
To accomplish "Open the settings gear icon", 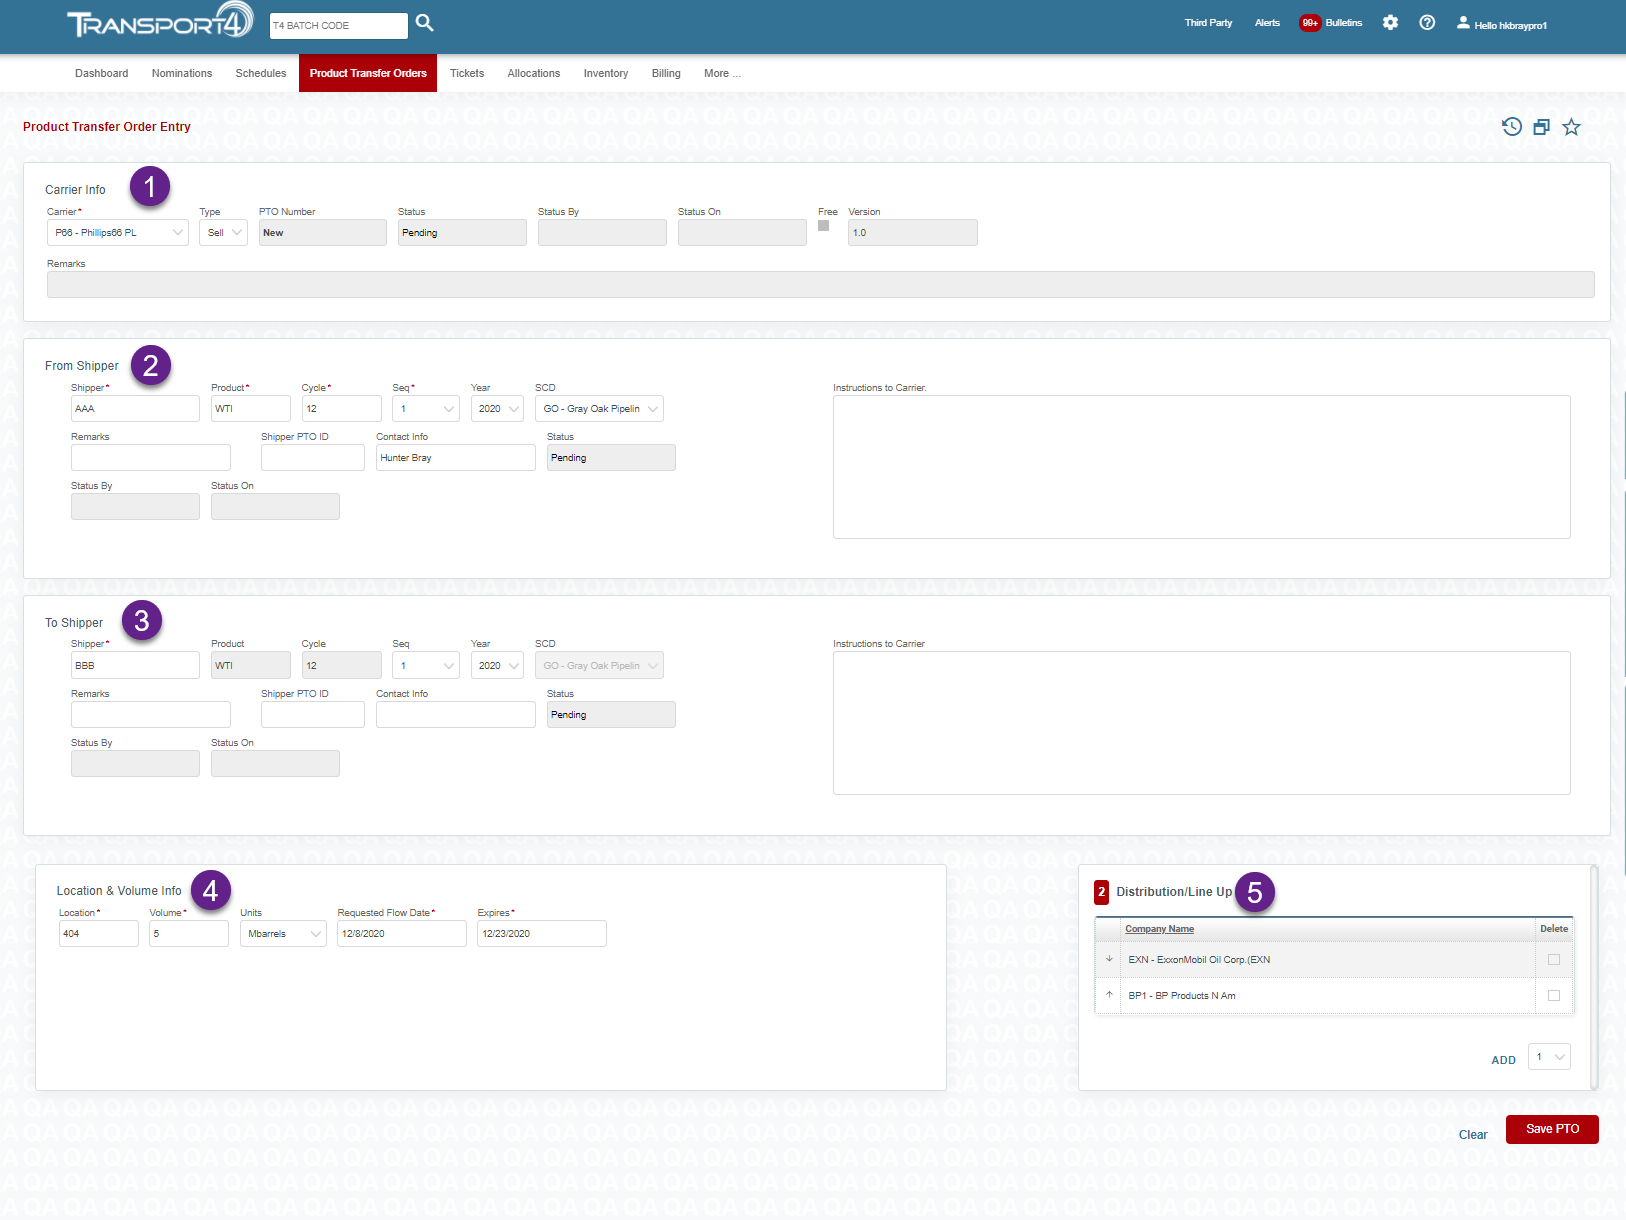I will coord(1390,23).
